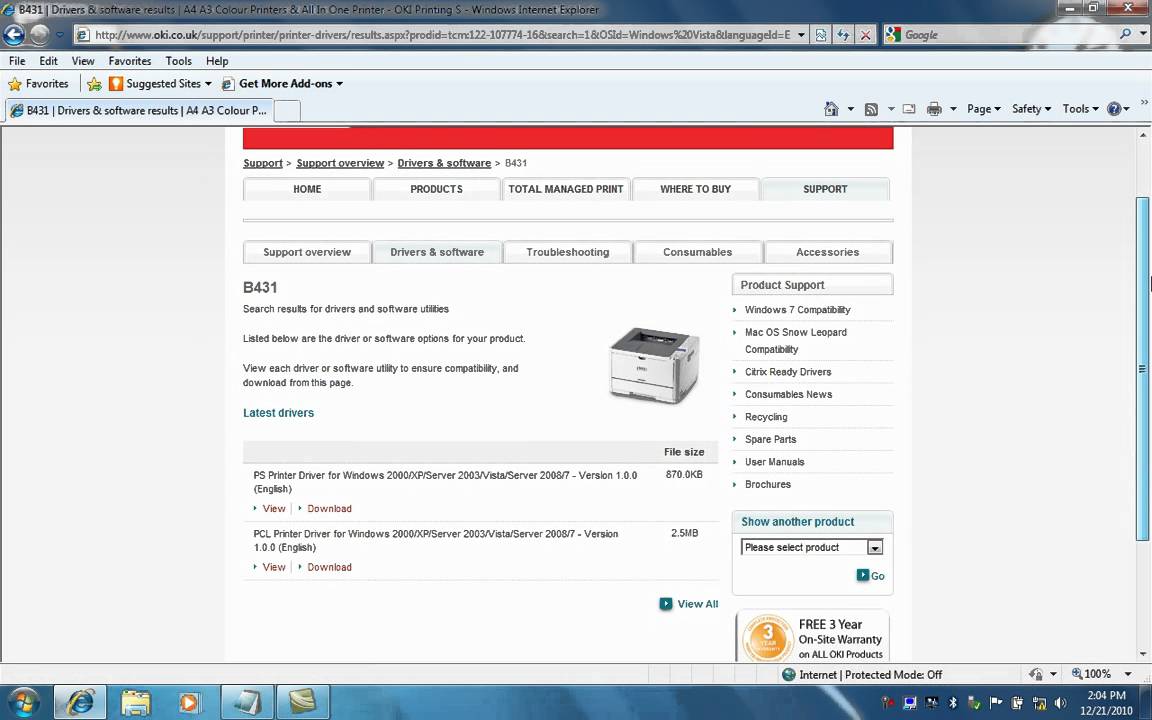Open the Safety menu dropdown
Screen dimensions: 1152x720
pos(1032,109)
